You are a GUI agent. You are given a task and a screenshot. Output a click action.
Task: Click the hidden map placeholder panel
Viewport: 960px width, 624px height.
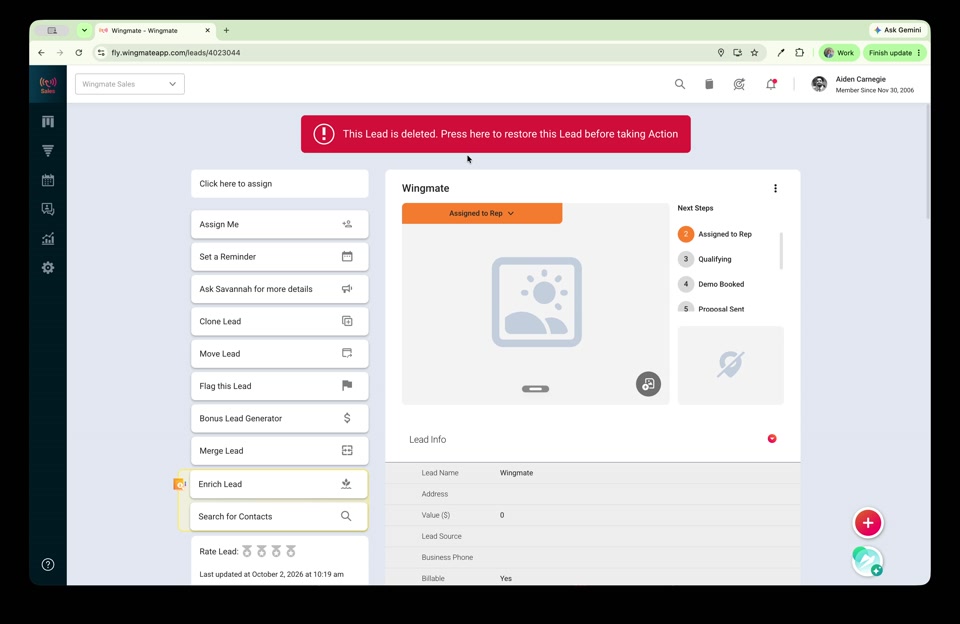tap(730, 365)
